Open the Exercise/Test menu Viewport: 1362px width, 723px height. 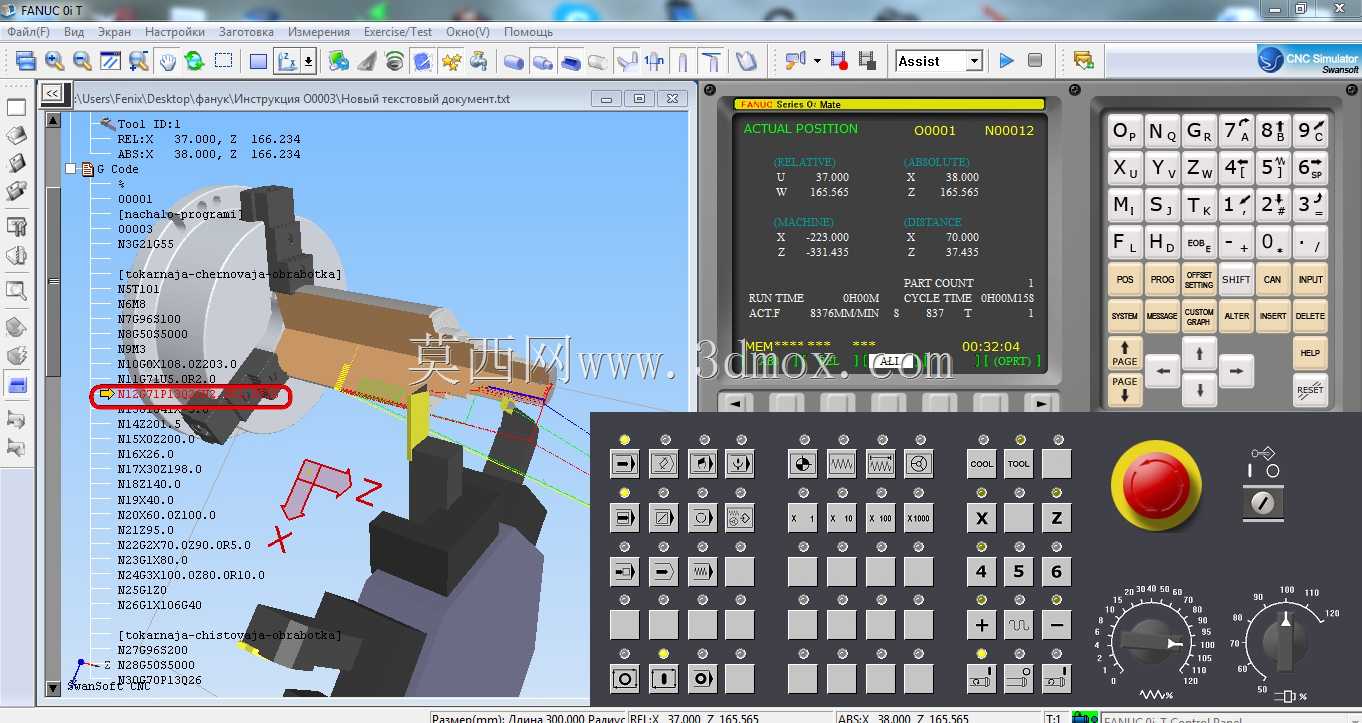pyautogui.click(x=398, y=32)
